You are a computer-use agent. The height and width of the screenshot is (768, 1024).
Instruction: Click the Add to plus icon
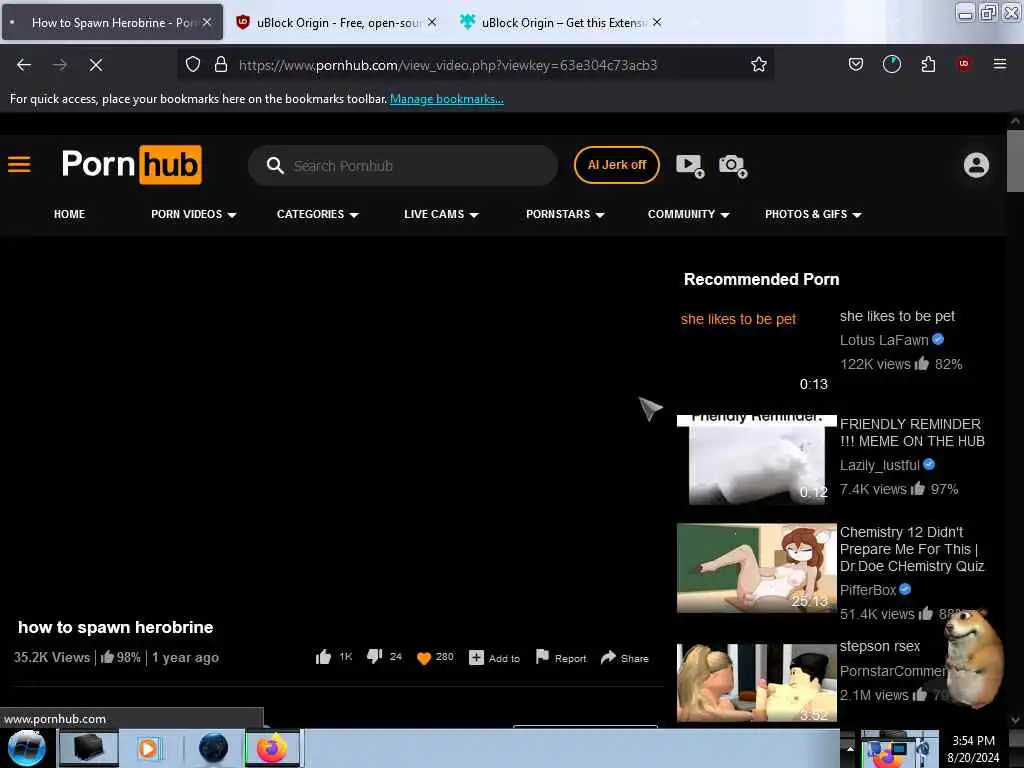tap(476, 658)
